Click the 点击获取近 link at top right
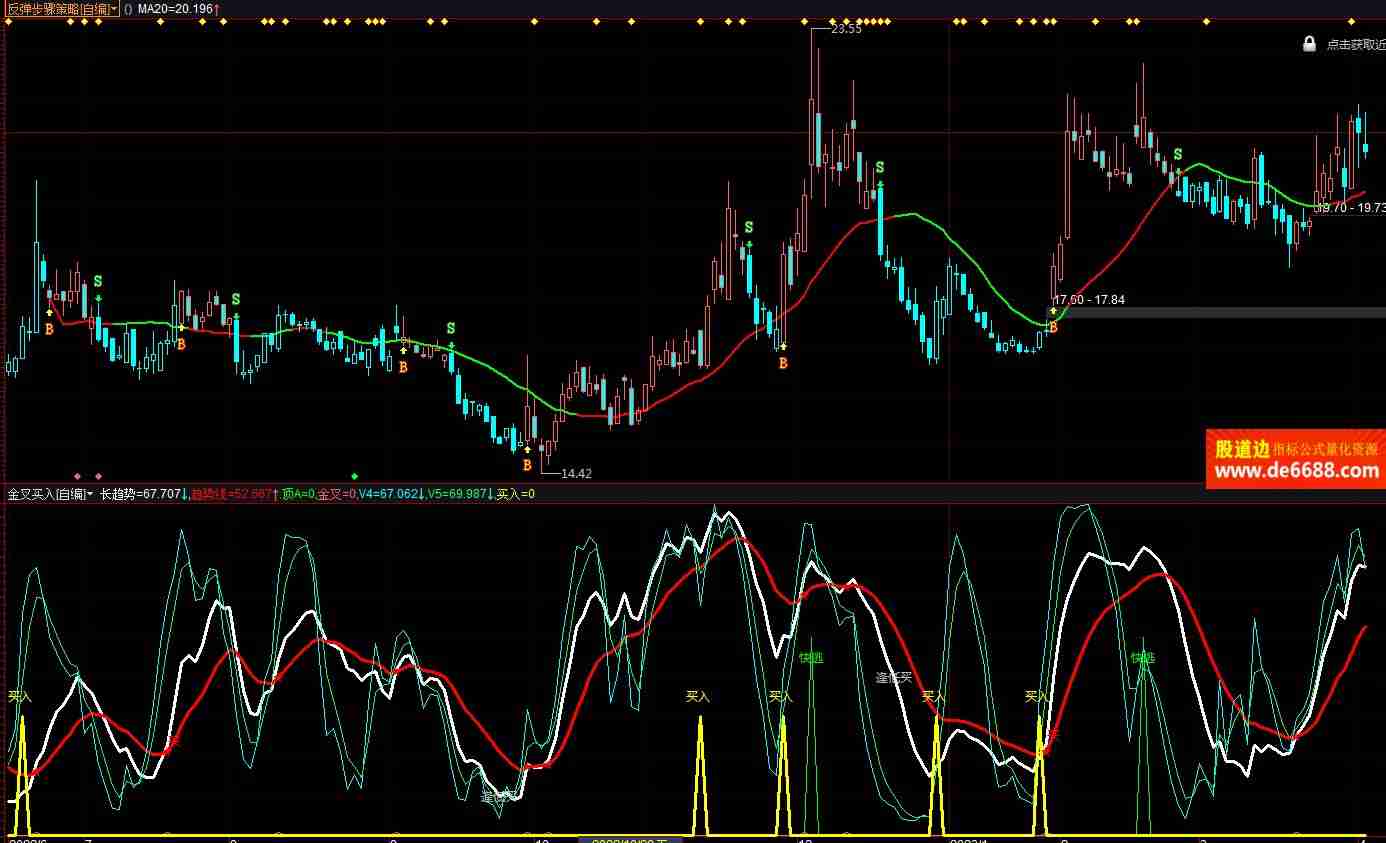The image size is (1386, 843). point(1355,44)
